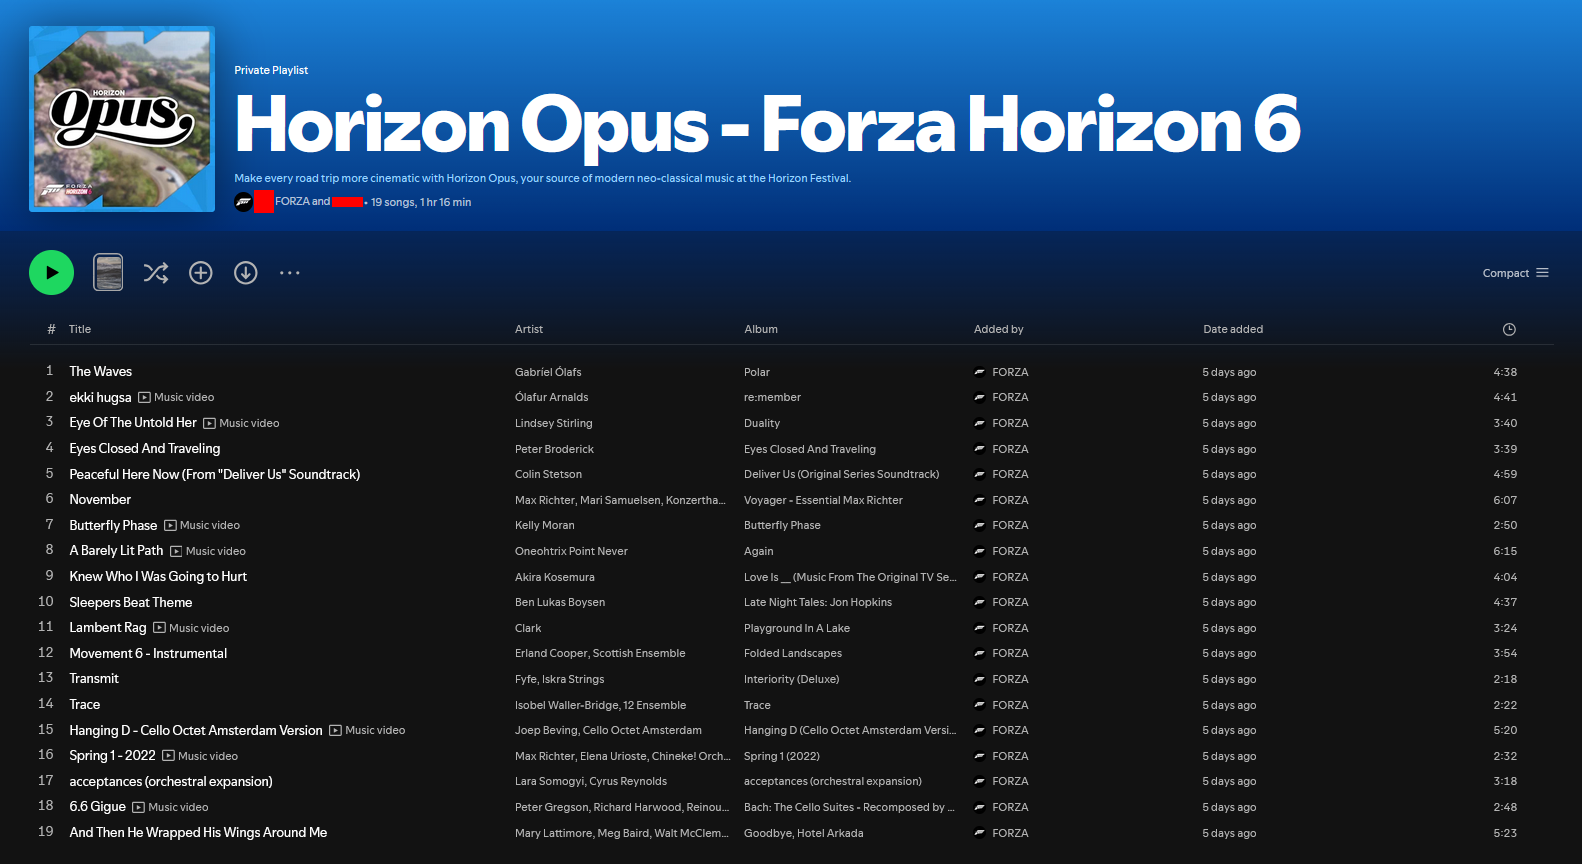Click Music video icon for Lambent Rag
The width and height of the screenshot is (1582, 864).
(x=159, y=628)
